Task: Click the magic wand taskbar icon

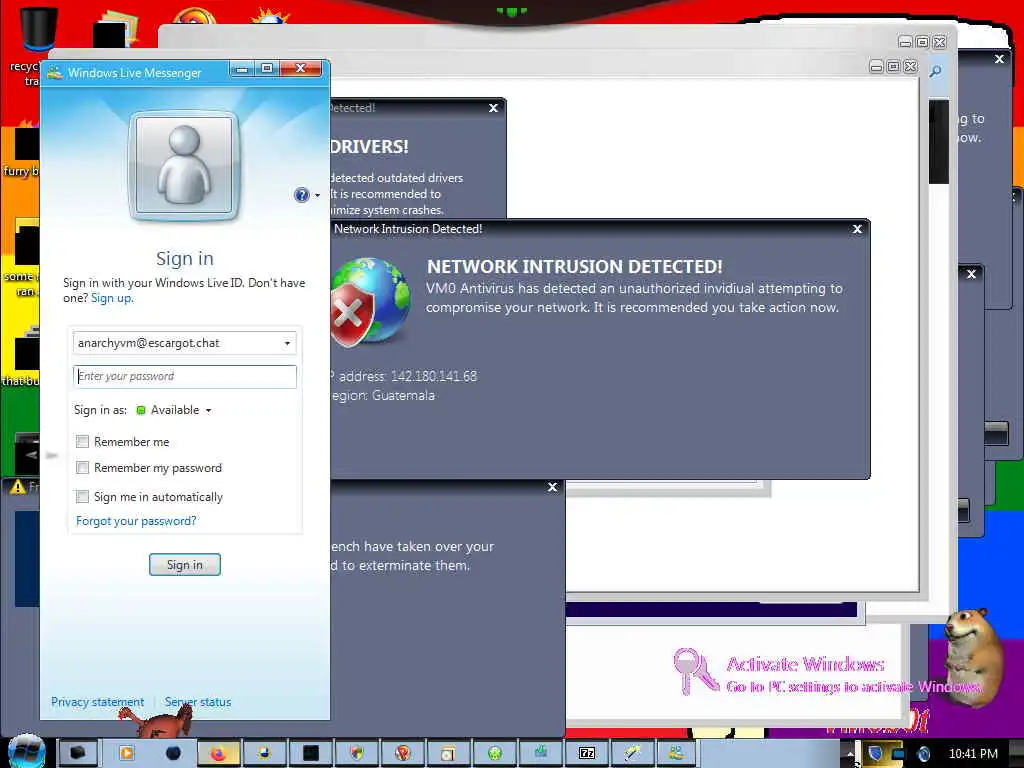Action: click(632, 753)
